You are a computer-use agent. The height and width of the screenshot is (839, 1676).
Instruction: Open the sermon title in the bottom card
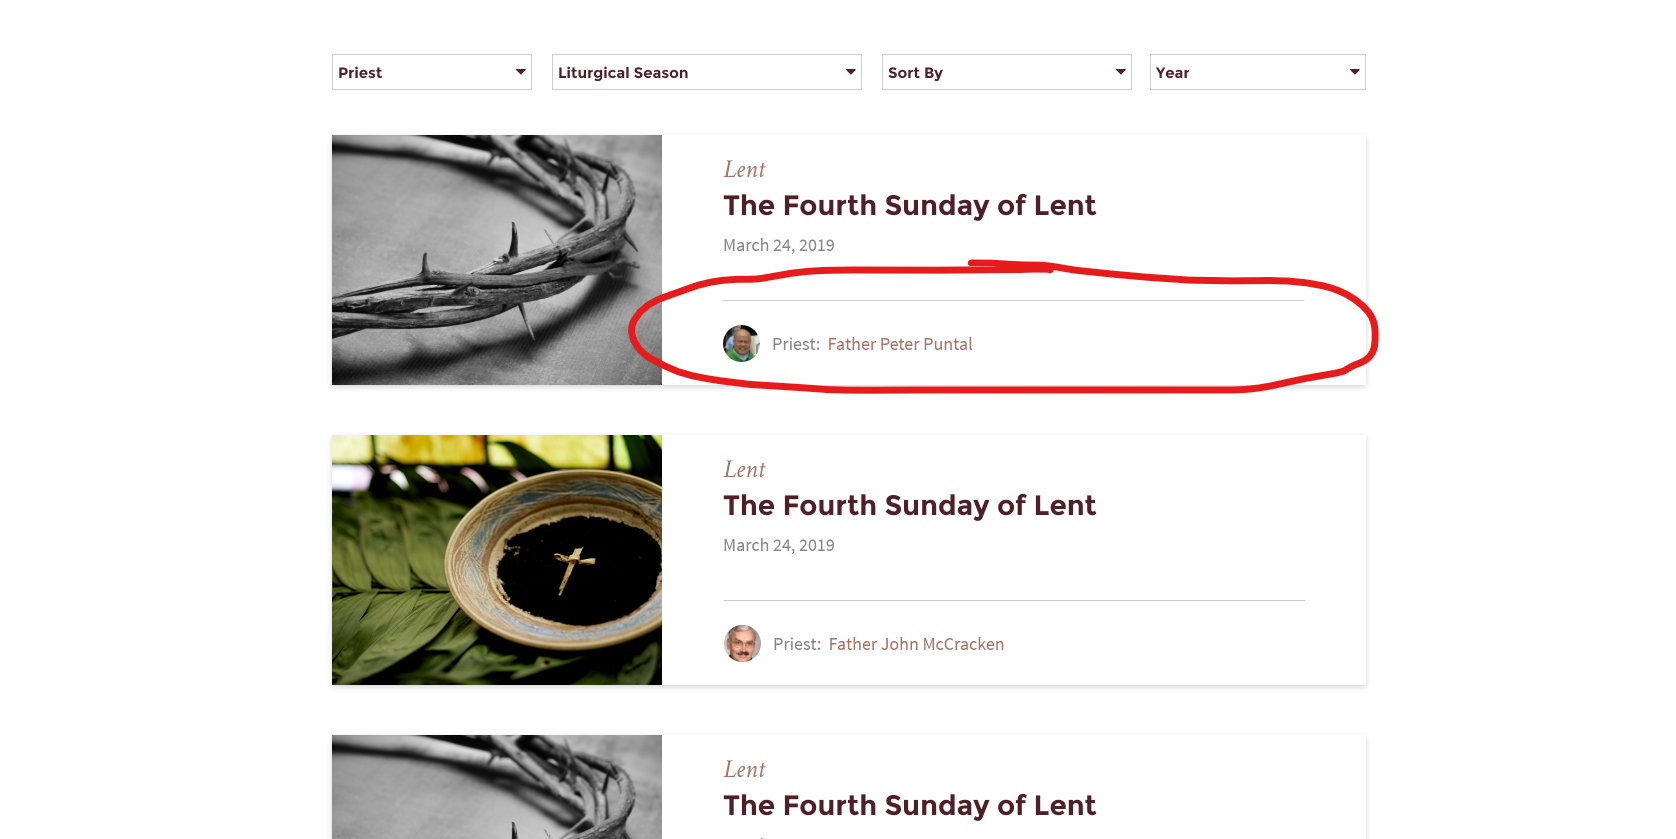pyautogui.click(x=909, y=805)
